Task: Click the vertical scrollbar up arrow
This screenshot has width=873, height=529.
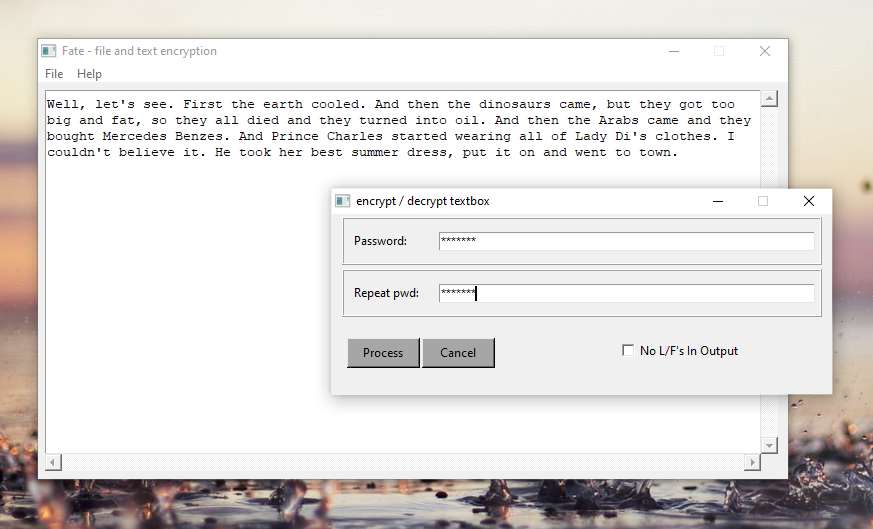Action: (769, 99)
